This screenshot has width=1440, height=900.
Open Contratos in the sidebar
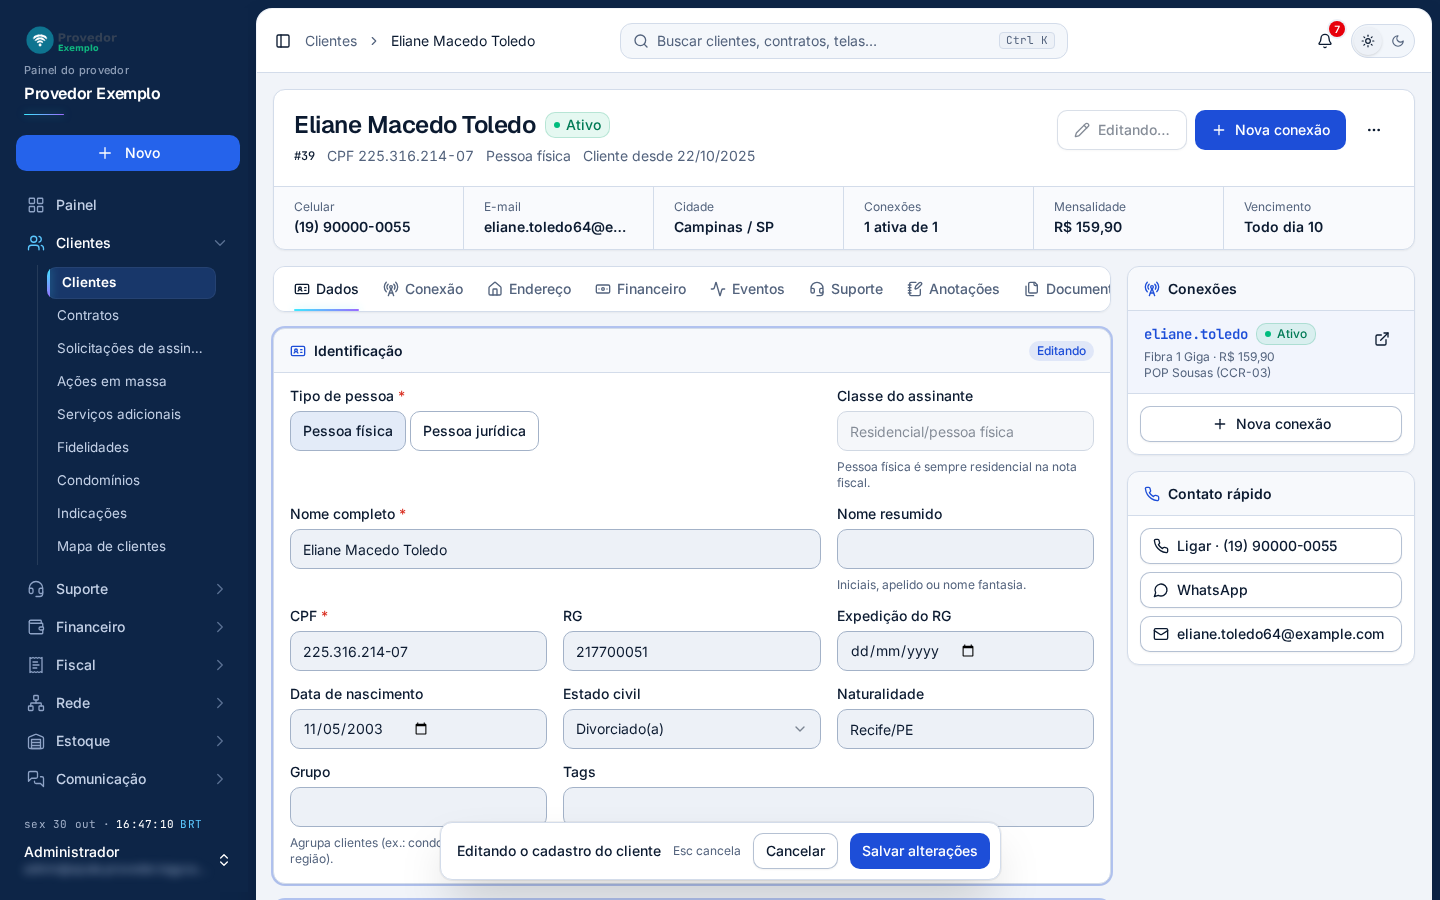(132, 315)
